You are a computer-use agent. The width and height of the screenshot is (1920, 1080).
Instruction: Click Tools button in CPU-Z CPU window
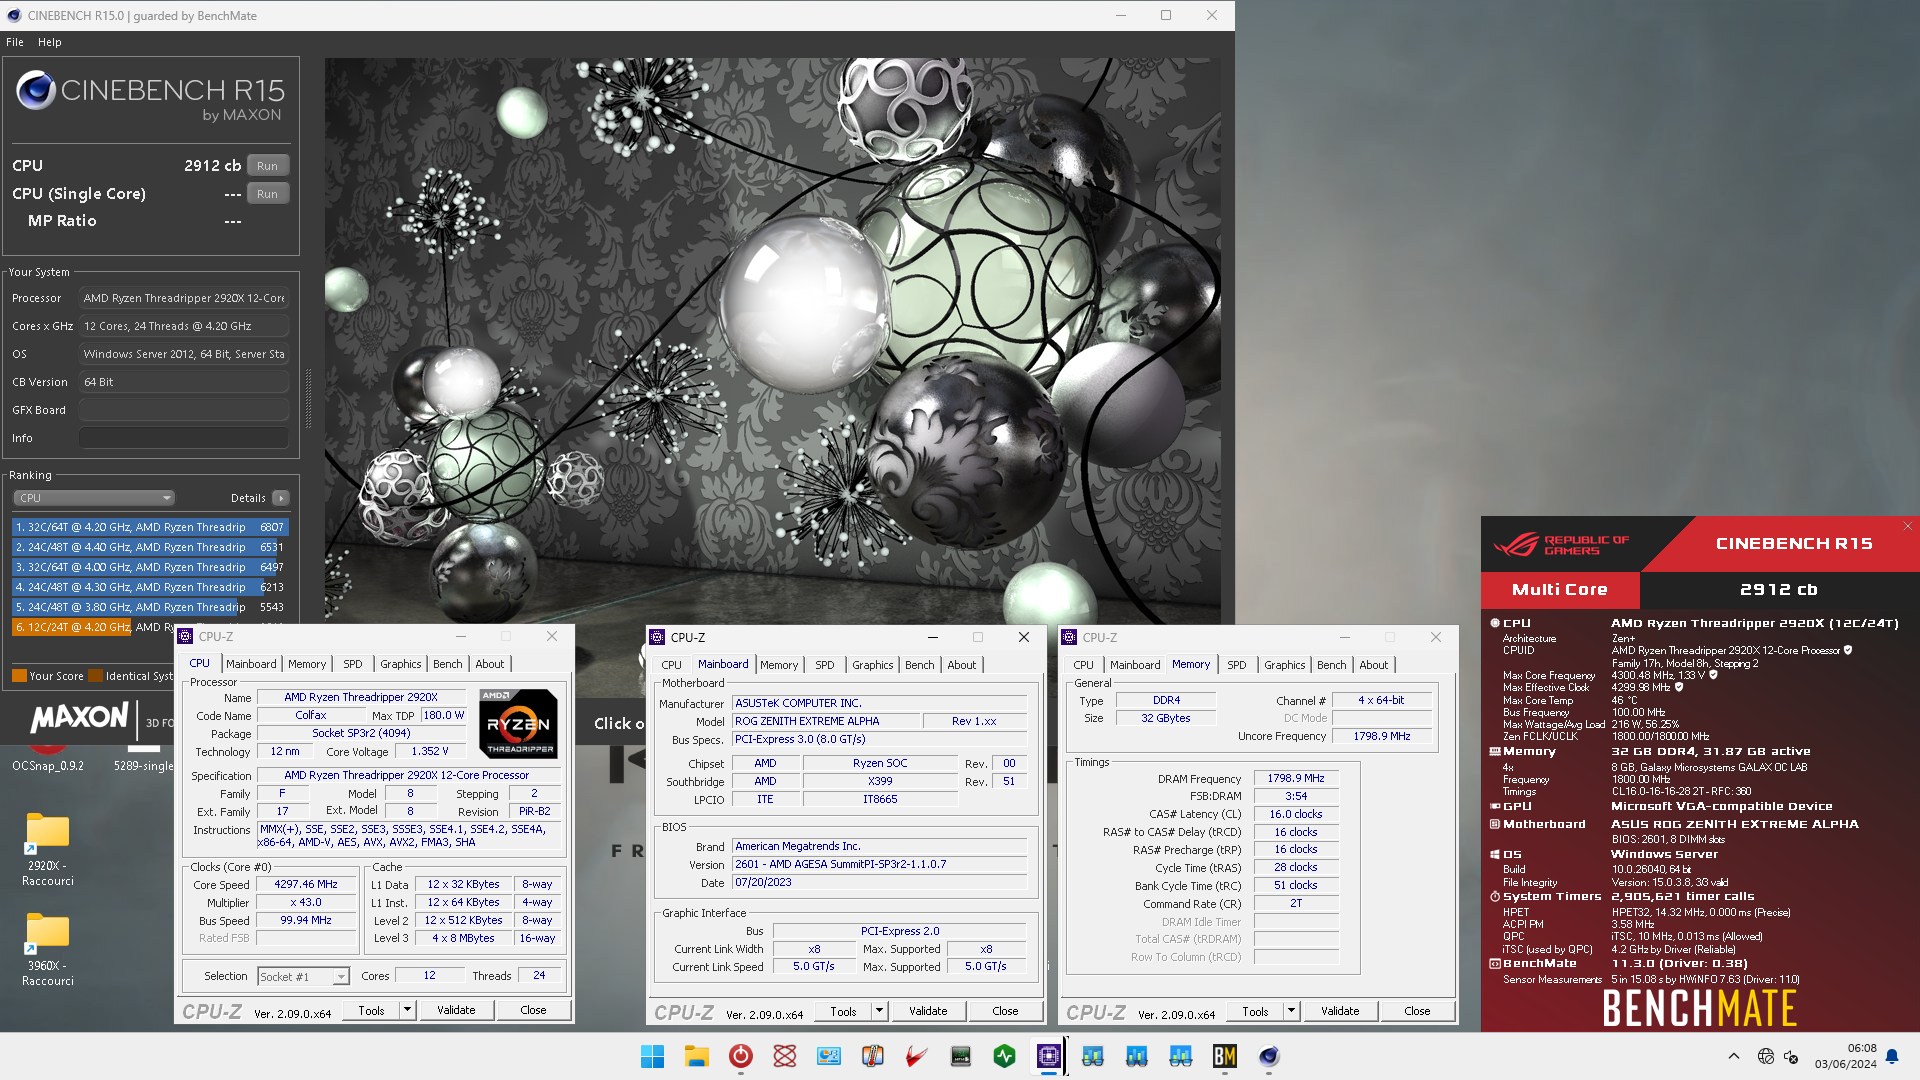coord(371,1010)
